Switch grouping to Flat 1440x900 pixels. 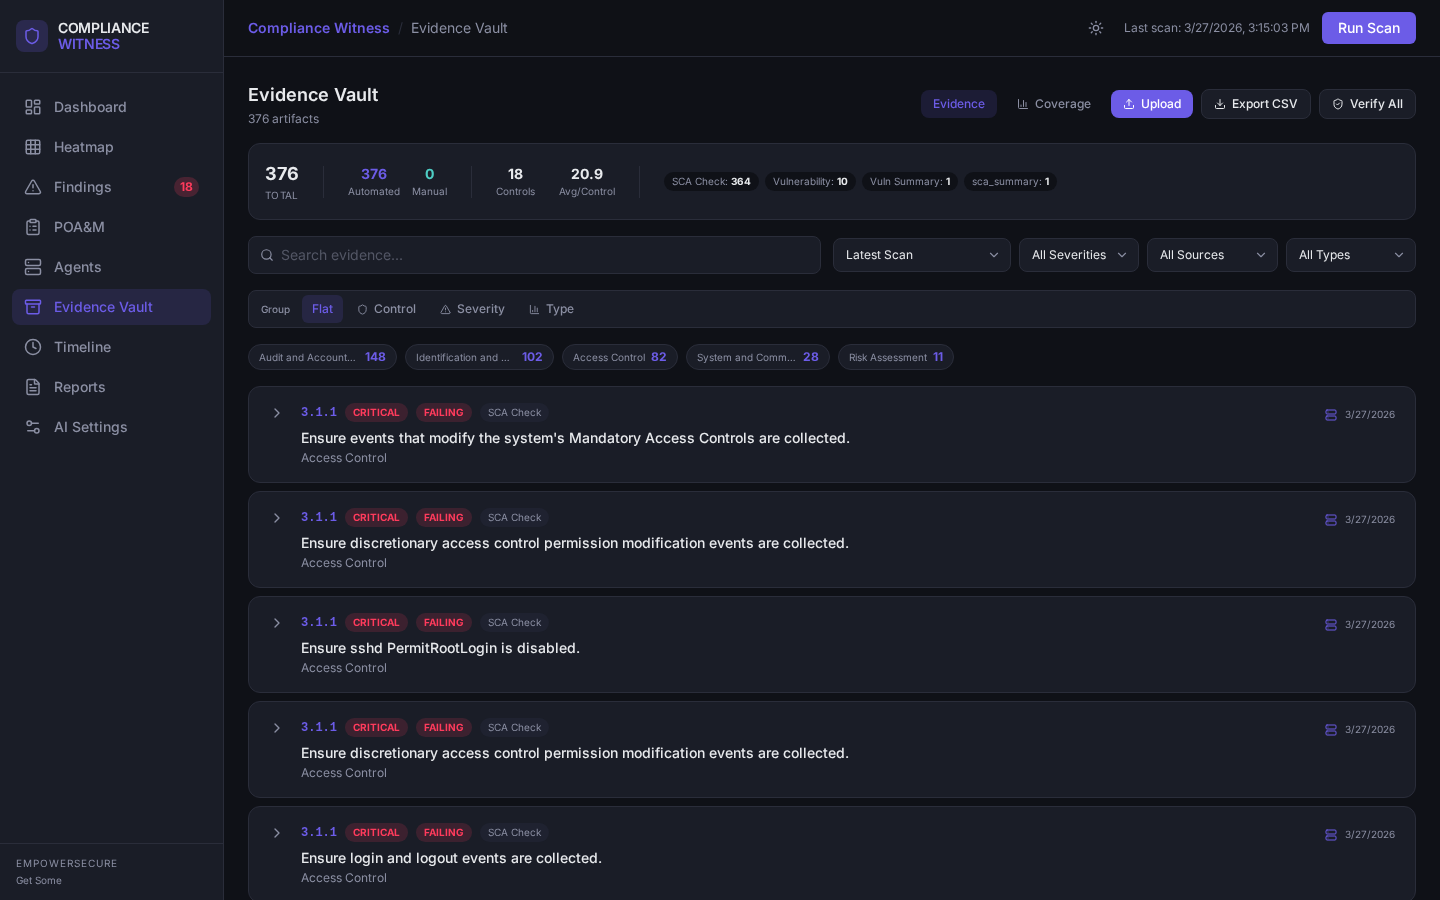click(322, 309)
